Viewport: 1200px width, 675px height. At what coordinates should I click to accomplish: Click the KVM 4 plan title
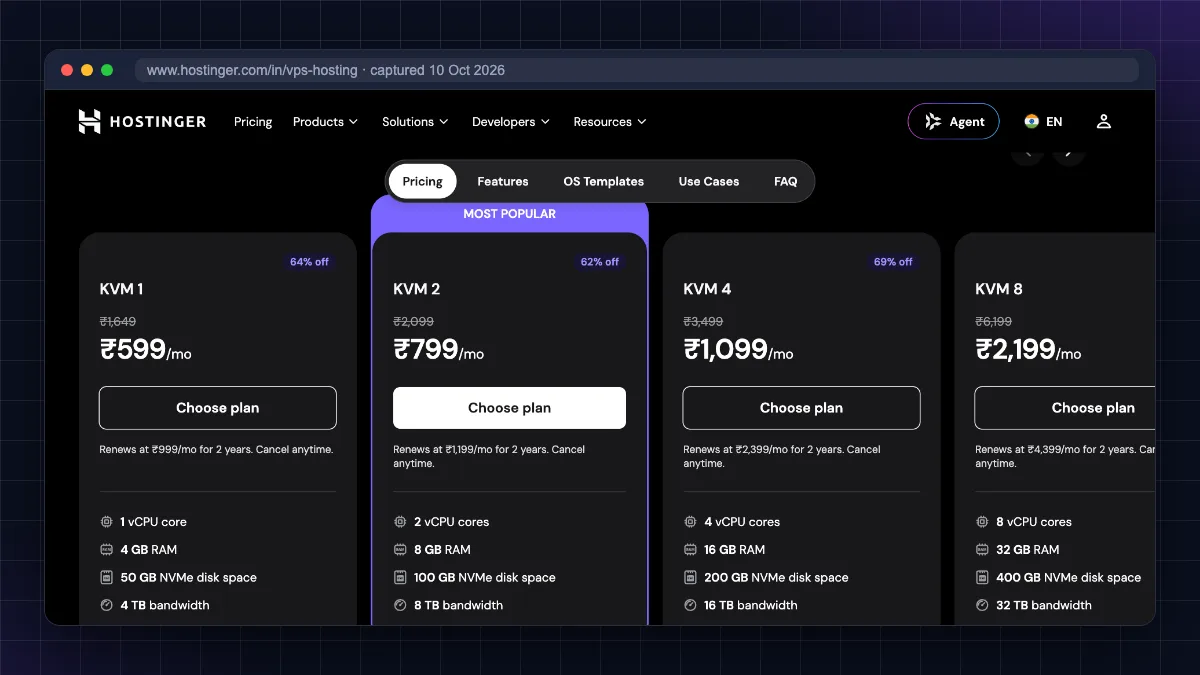point(708,289)
